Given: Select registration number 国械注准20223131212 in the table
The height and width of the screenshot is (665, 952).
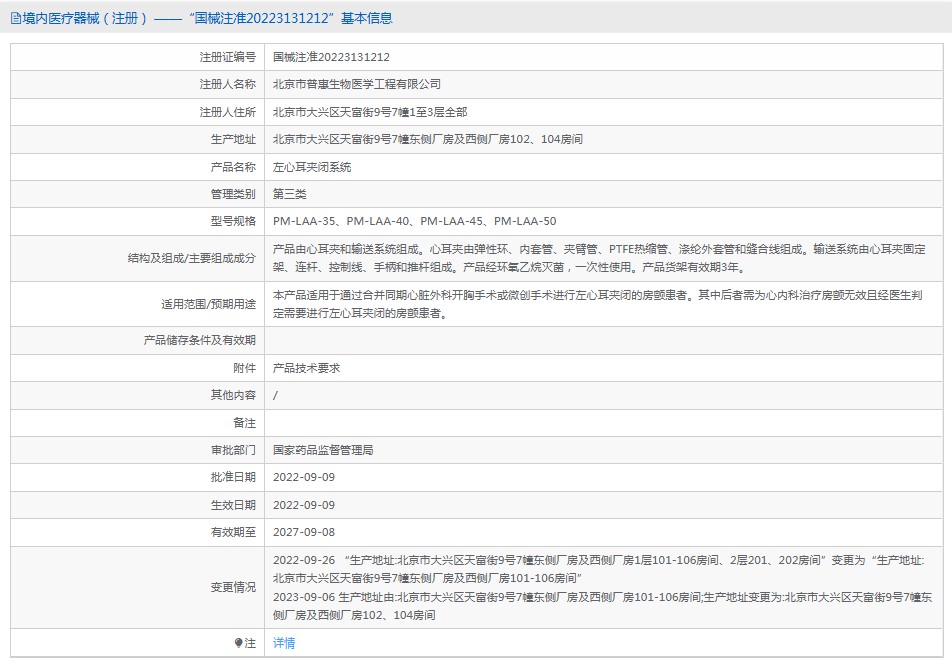Looking at the screenshot, I should 331,58.
